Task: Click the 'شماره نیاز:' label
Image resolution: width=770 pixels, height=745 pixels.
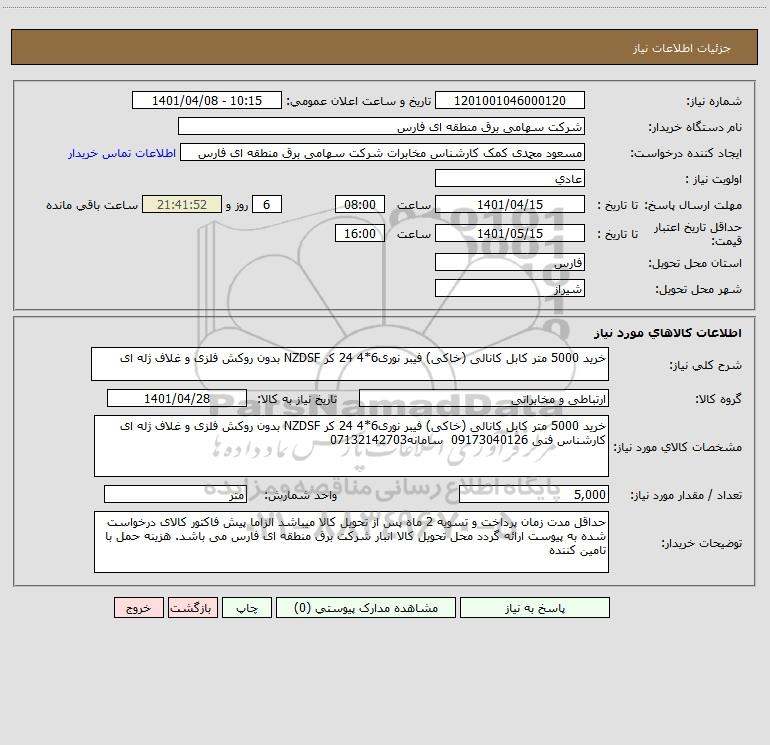Action: tap(714, 102)
